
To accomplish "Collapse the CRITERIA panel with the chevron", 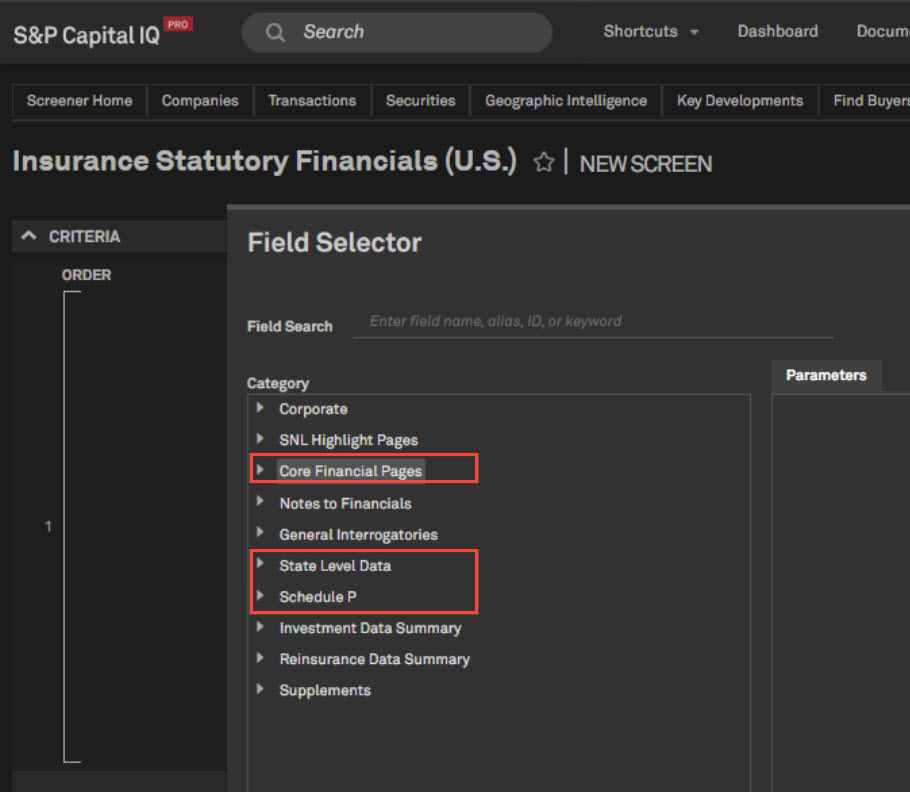I will (28, 236).
